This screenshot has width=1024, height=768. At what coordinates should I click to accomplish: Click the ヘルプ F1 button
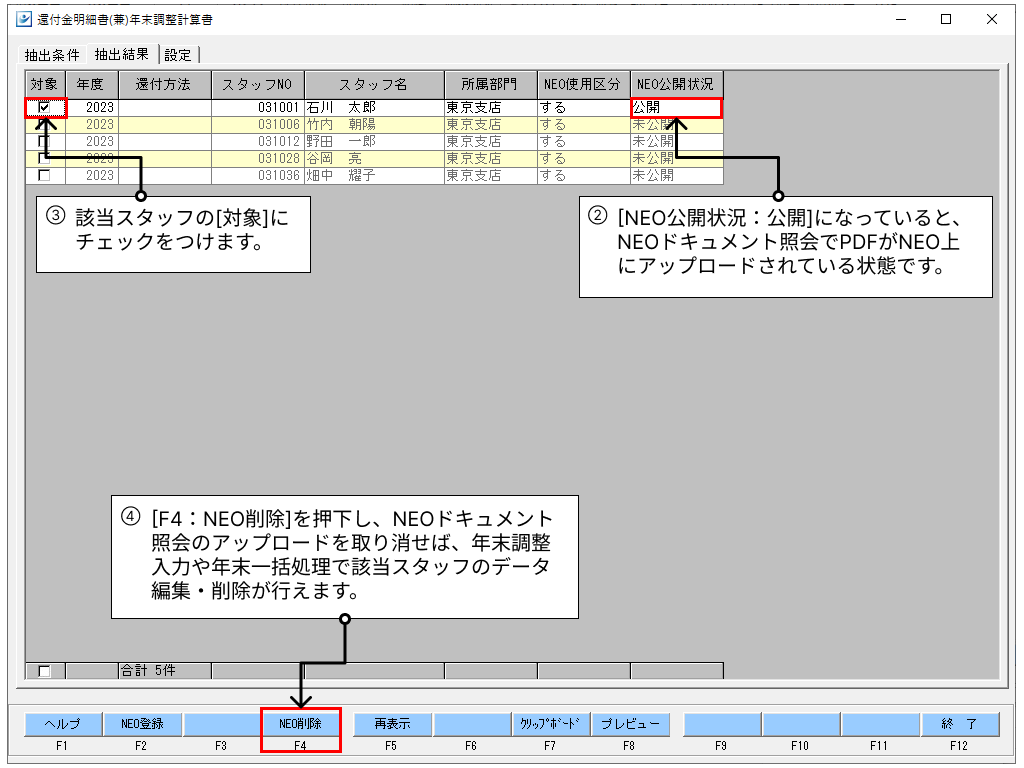point(63,724)
